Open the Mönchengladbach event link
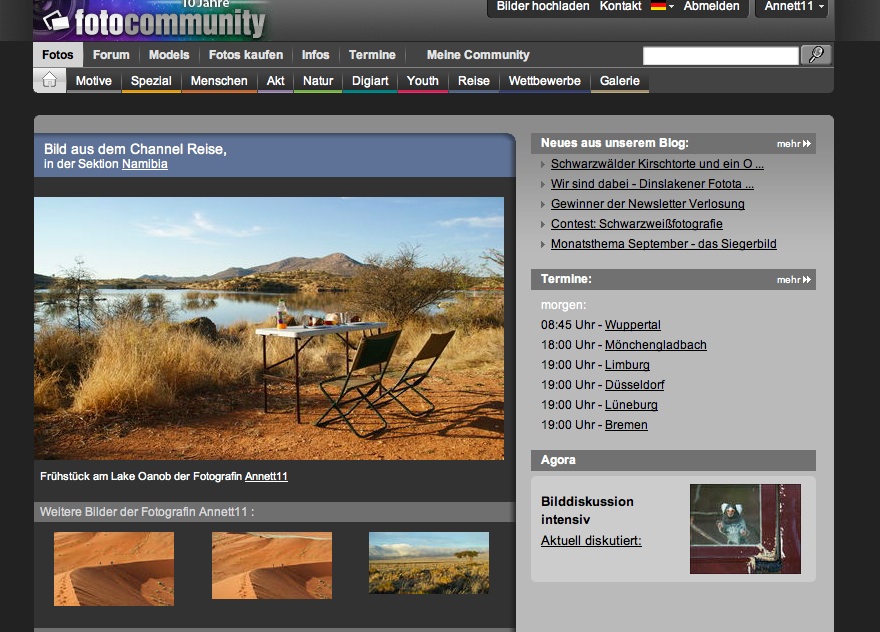The width and height of the screenshot is (880, 632). click(x=656, y=345)
